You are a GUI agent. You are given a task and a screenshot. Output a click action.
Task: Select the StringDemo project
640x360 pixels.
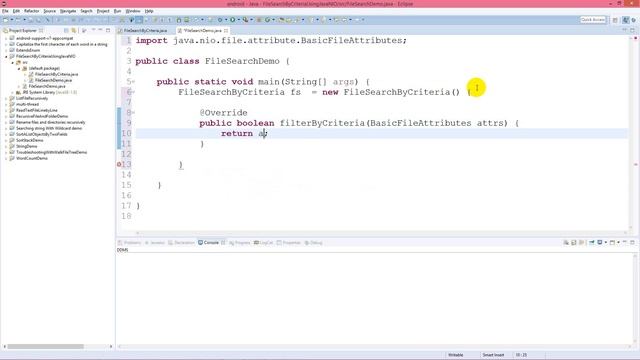click(26, 146)
